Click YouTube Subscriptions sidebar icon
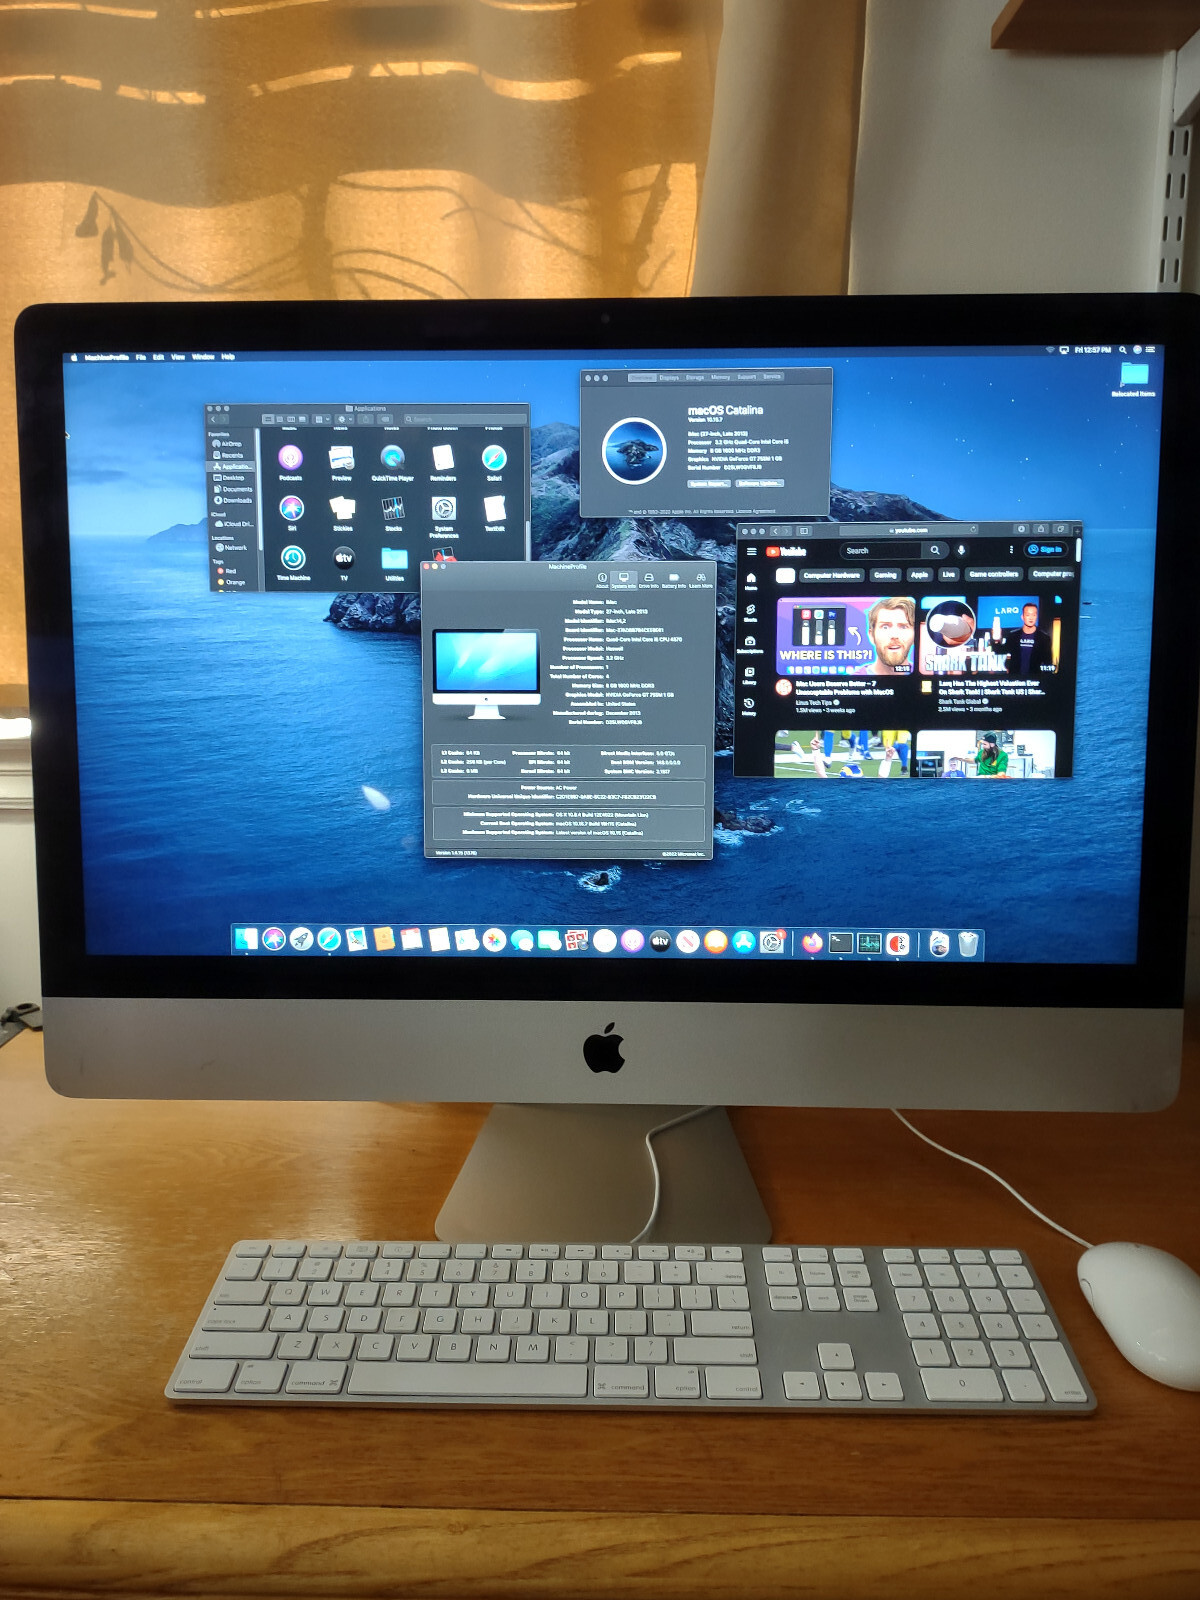Screen dimensions: 1200x1600 (750, 644)
